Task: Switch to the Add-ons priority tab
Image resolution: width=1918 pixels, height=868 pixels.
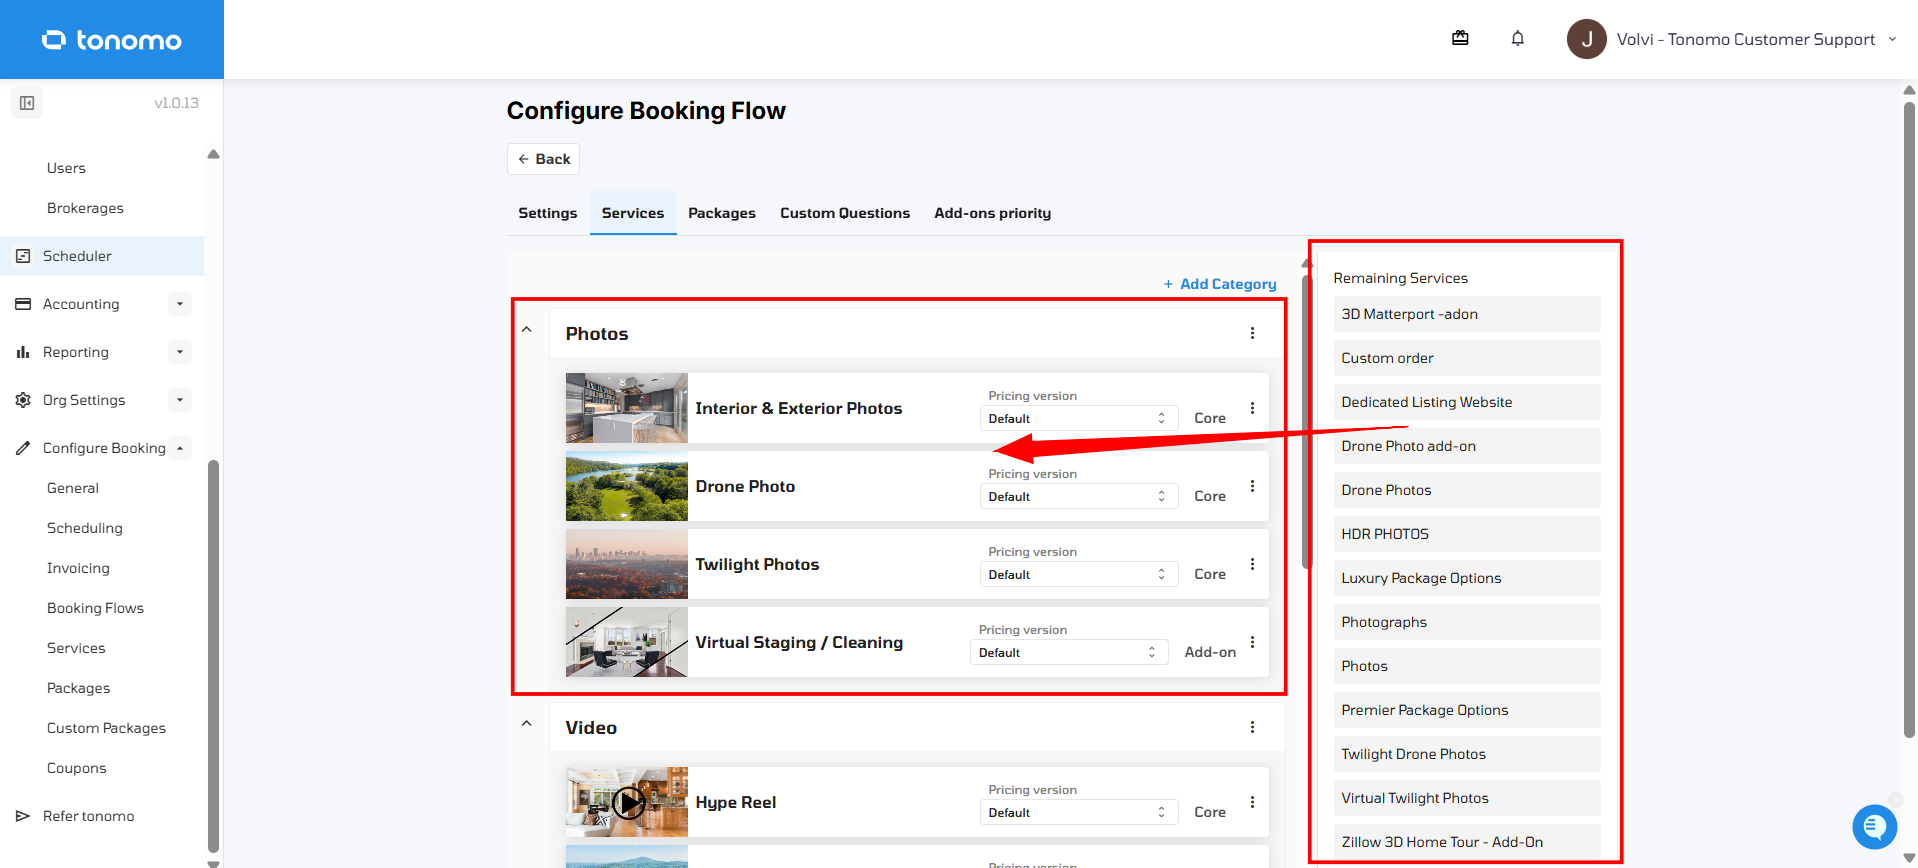Action: [x=992, y=213]
